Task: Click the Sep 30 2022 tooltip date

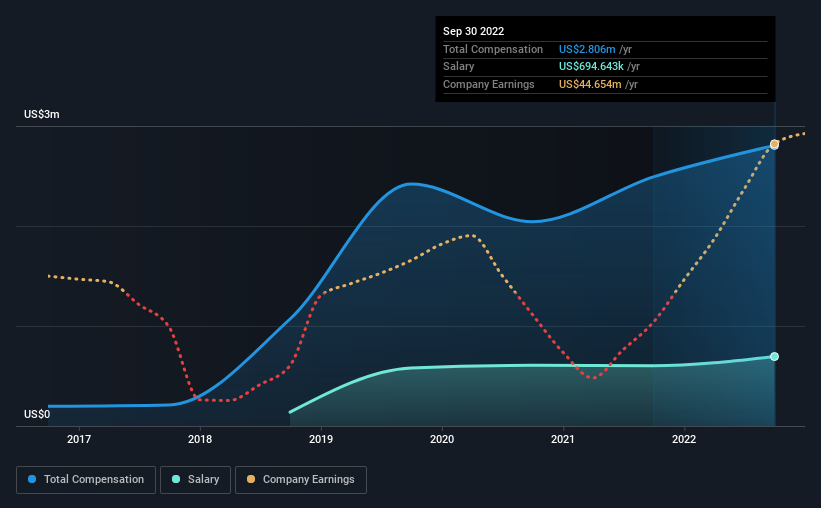Action: (x=473, y=31)
